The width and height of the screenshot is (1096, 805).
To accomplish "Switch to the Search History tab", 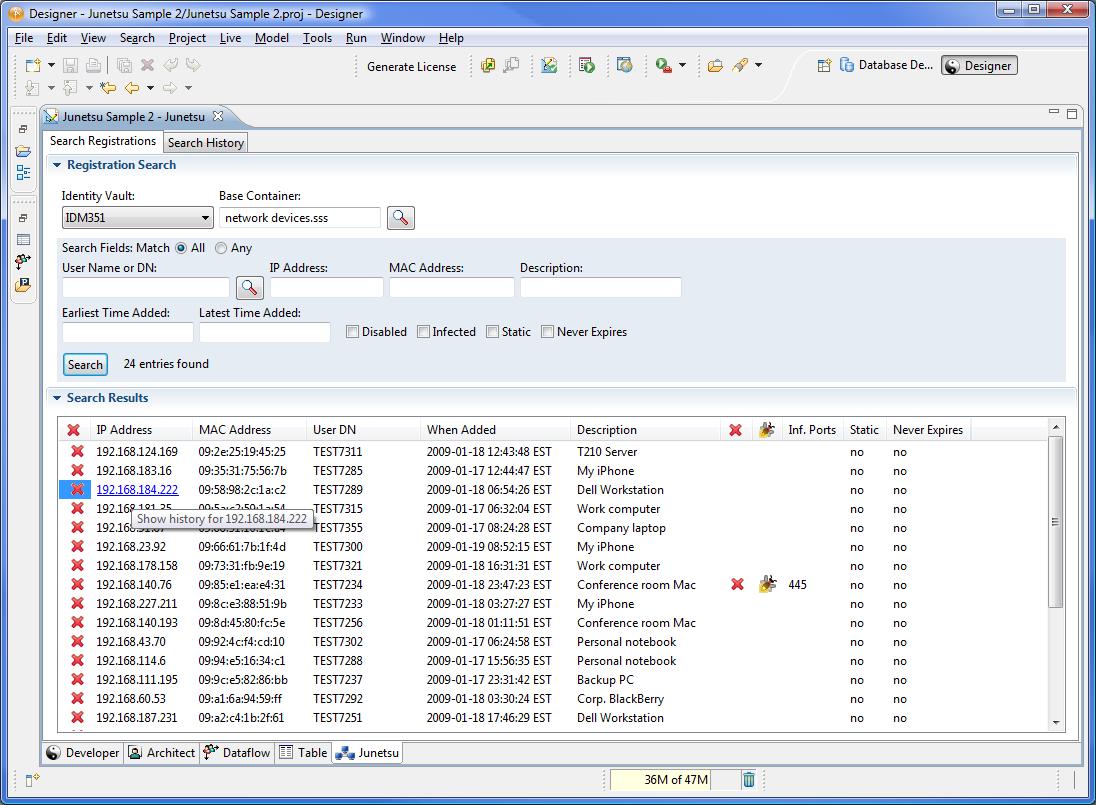I will point(205,143).
